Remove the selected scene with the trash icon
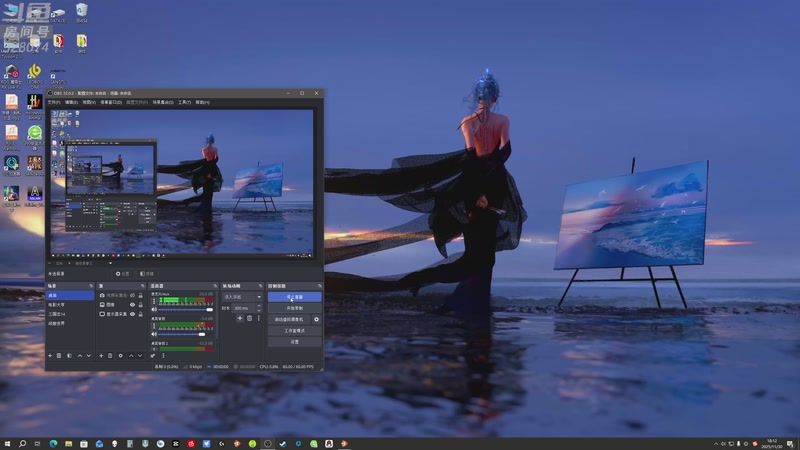 (x=59, y=356)
